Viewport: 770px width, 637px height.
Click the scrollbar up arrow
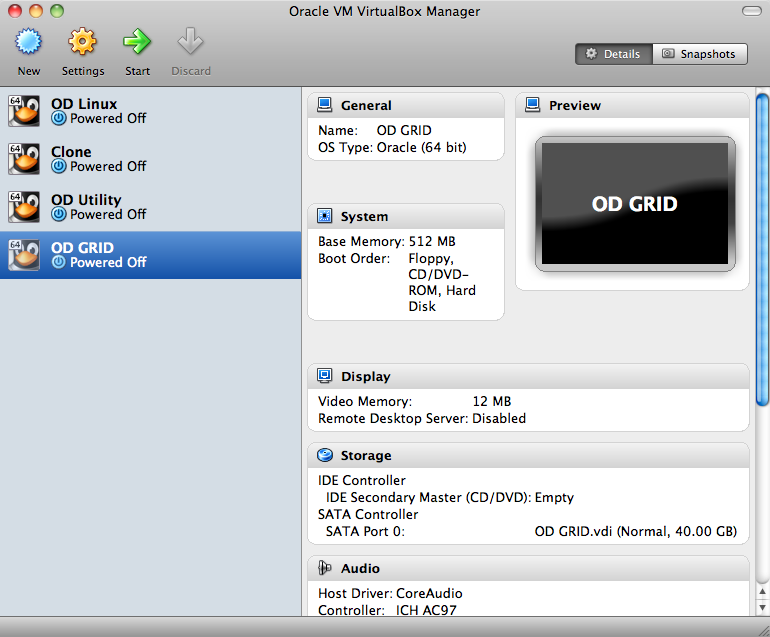point(762,592)
